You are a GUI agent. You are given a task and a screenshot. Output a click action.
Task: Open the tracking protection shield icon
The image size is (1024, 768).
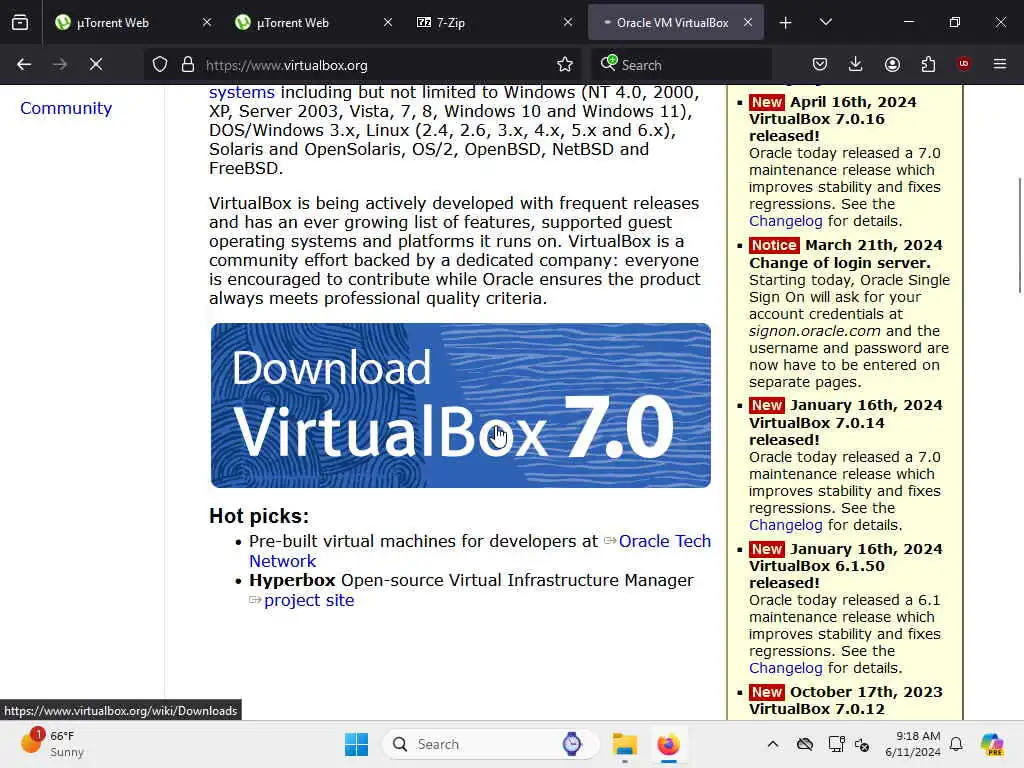(x=160, y=64)
